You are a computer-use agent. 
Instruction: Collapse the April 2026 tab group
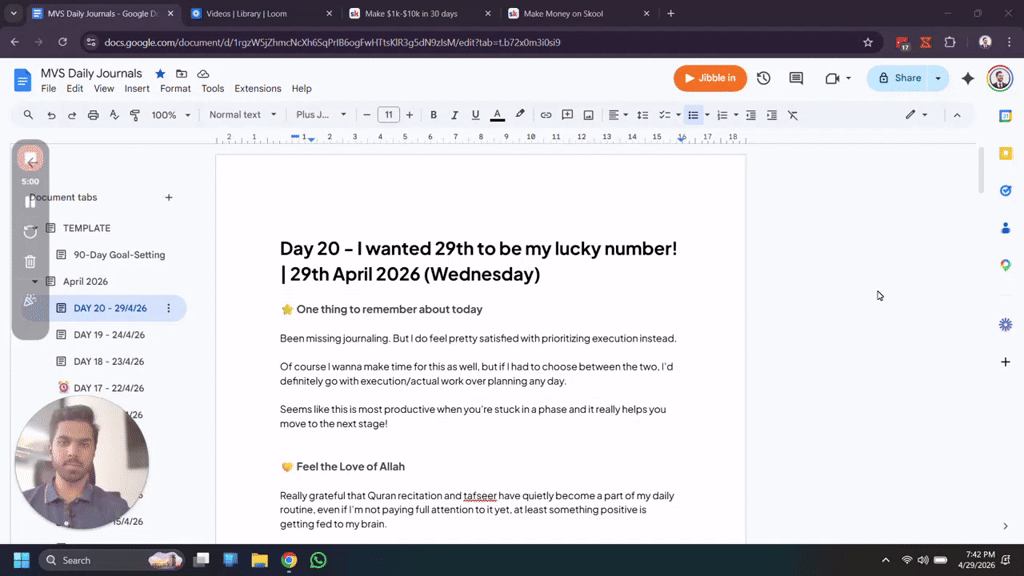click(x=35, y=281)
